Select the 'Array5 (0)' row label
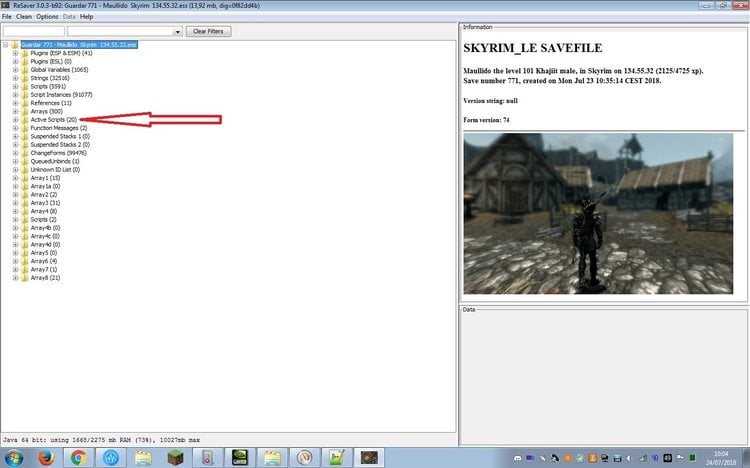The width and height of the screenshot is (750, 468). tap(44, 253)
